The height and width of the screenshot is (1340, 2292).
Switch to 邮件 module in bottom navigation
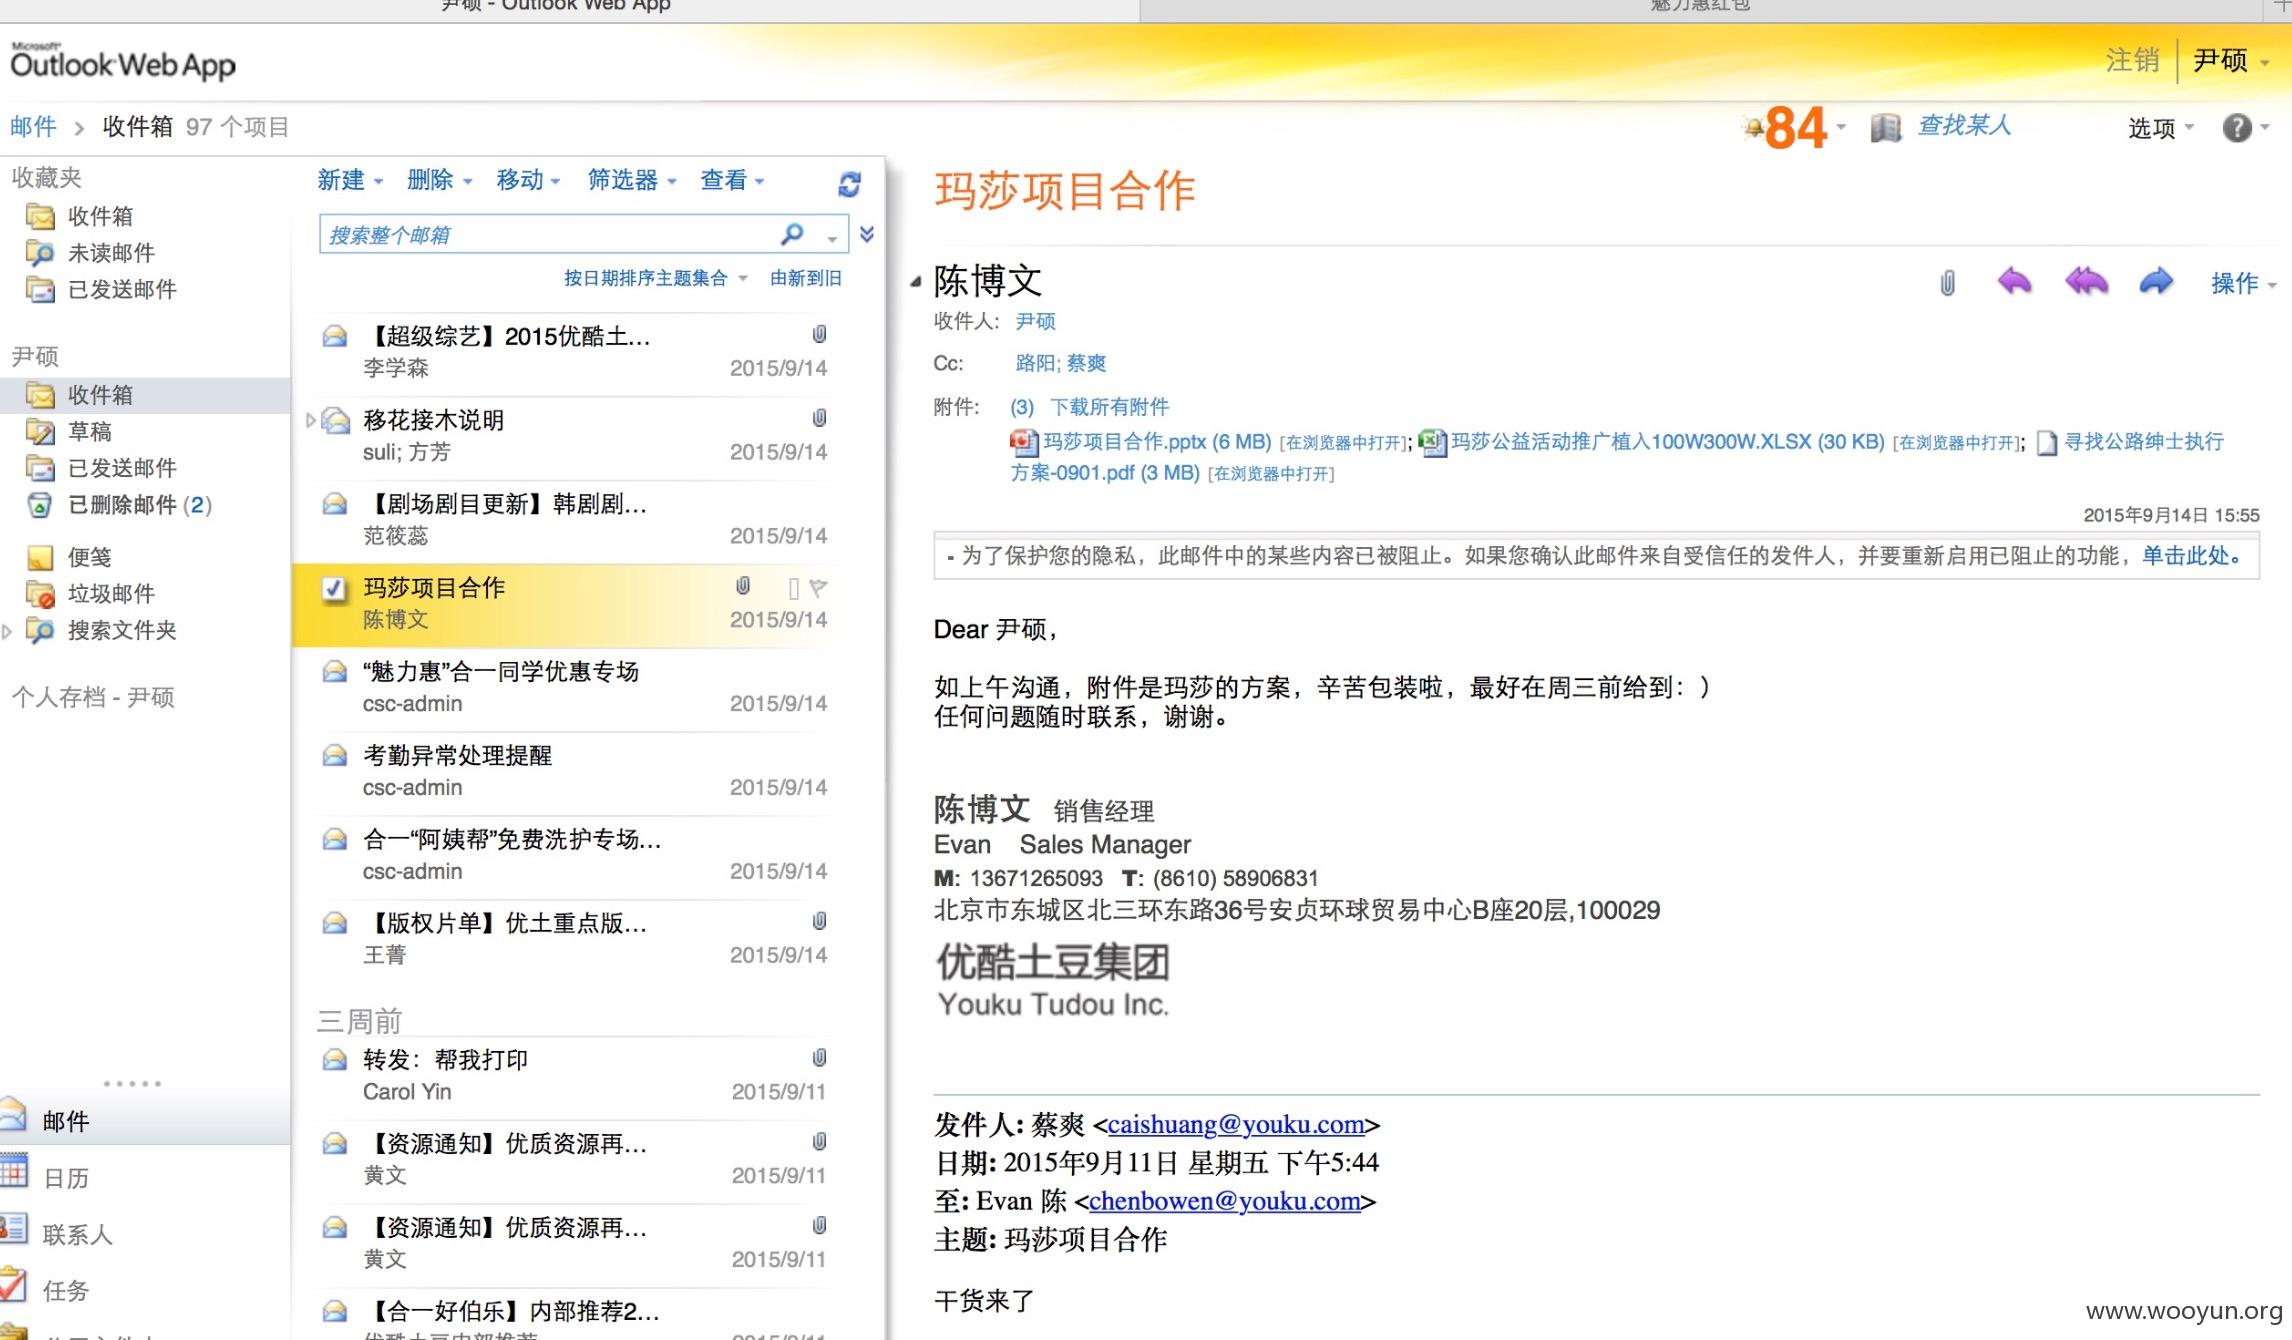(66, 1121)
